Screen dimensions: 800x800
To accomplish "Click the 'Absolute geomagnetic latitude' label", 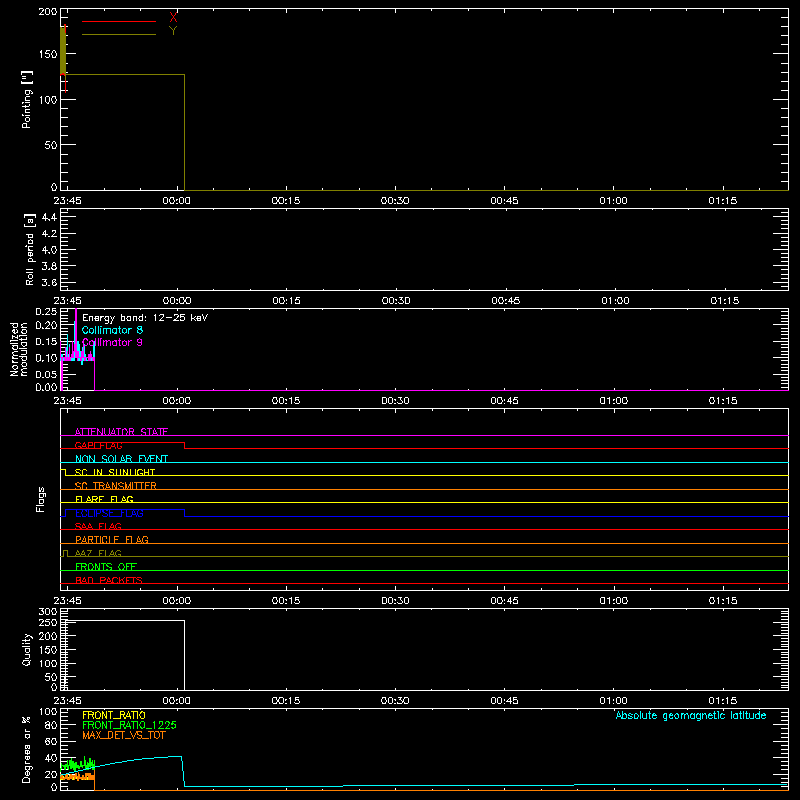I will [x=691, y=715].
